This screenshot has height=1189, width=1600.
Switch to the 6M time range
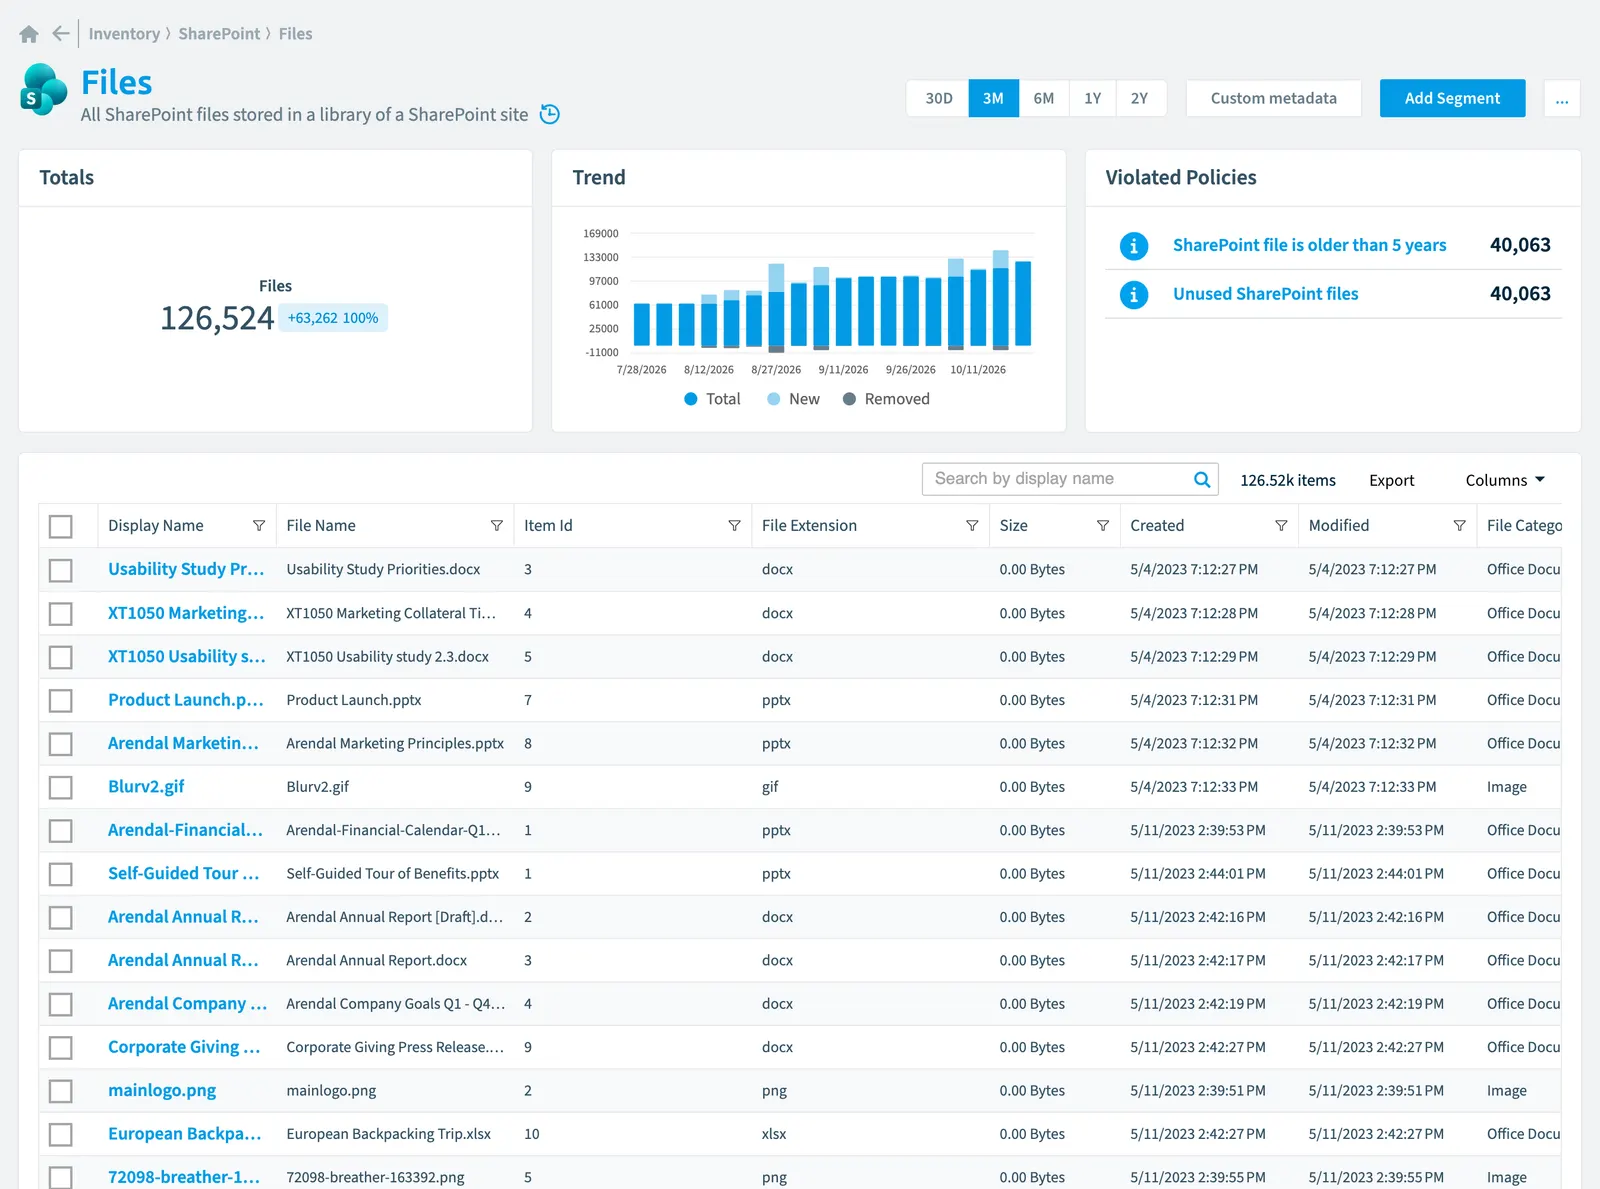pos(1044,98)
